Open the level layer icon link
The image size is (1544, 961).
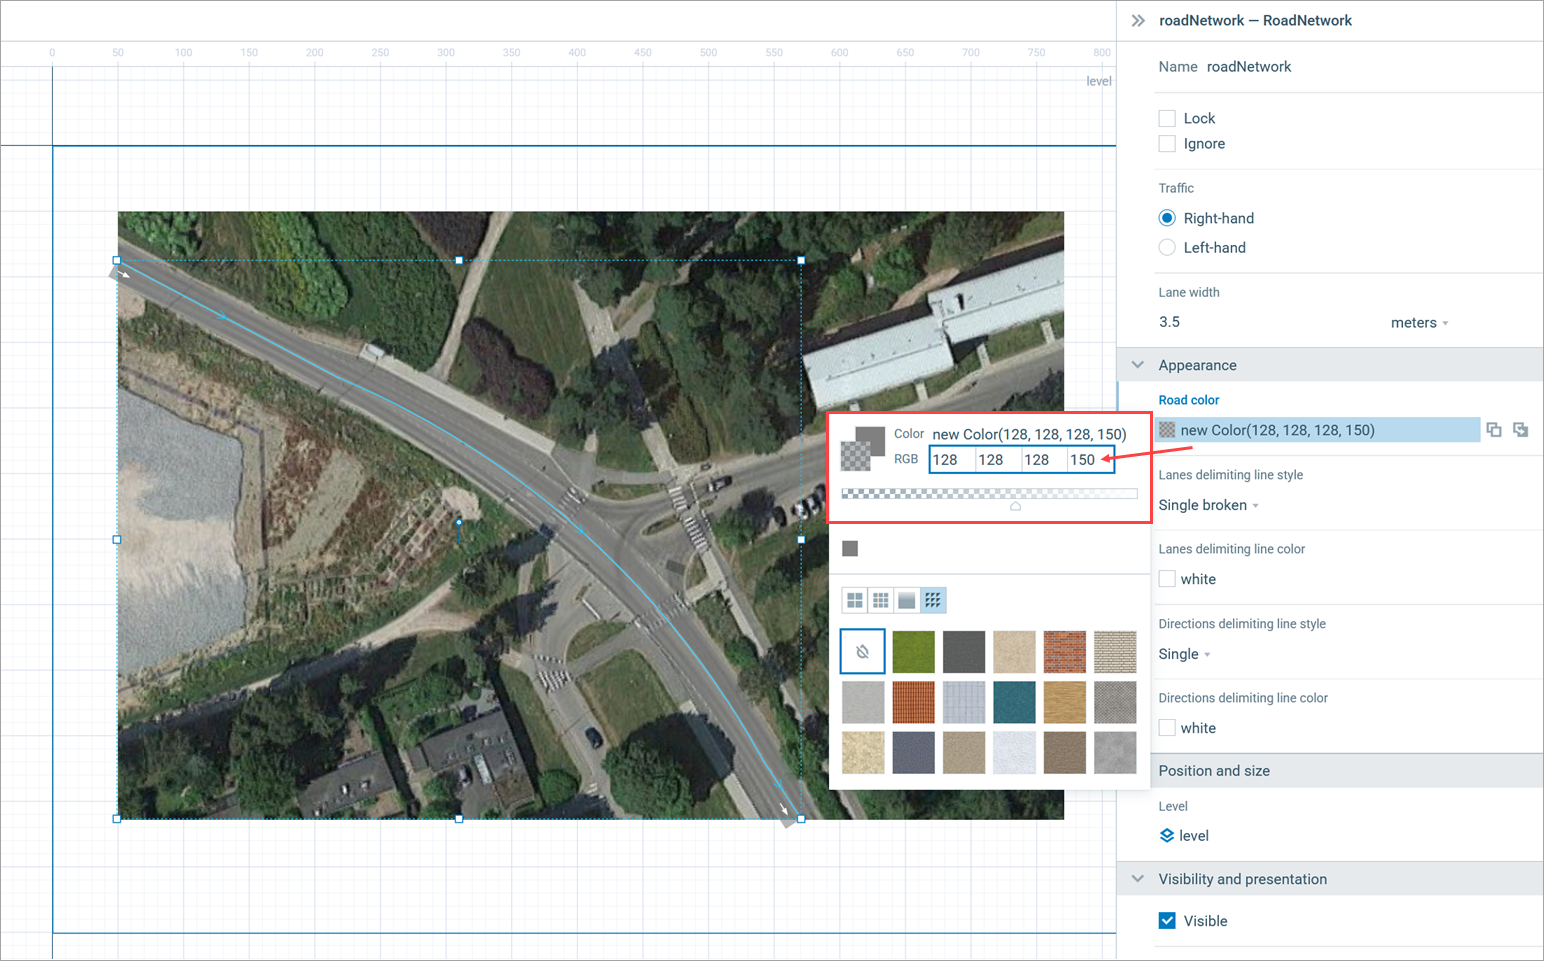pyautogui.click(x=1166, y=836)
